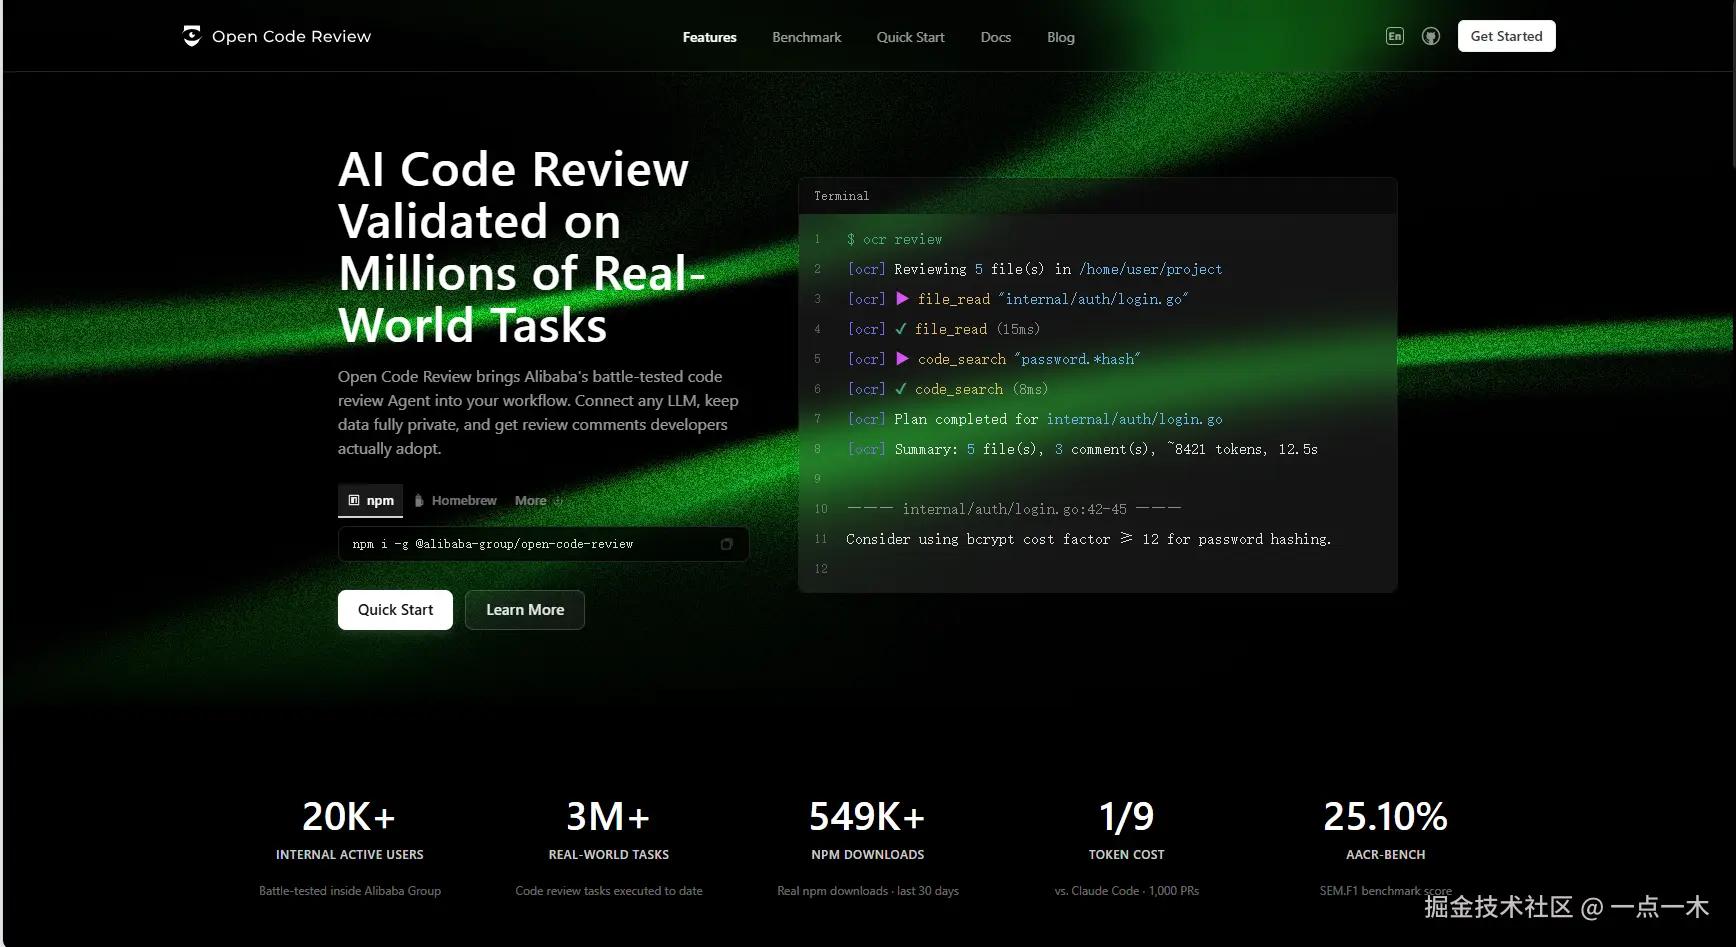
Task: Click the 'Reviewing 5 file(s)' terminal line
Action: coord(1035,269)
